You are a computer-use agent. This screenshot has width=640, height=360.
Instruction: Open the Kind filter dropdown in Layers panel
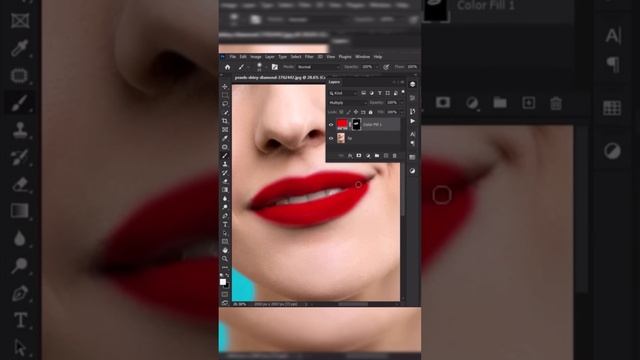pos(343,93)
